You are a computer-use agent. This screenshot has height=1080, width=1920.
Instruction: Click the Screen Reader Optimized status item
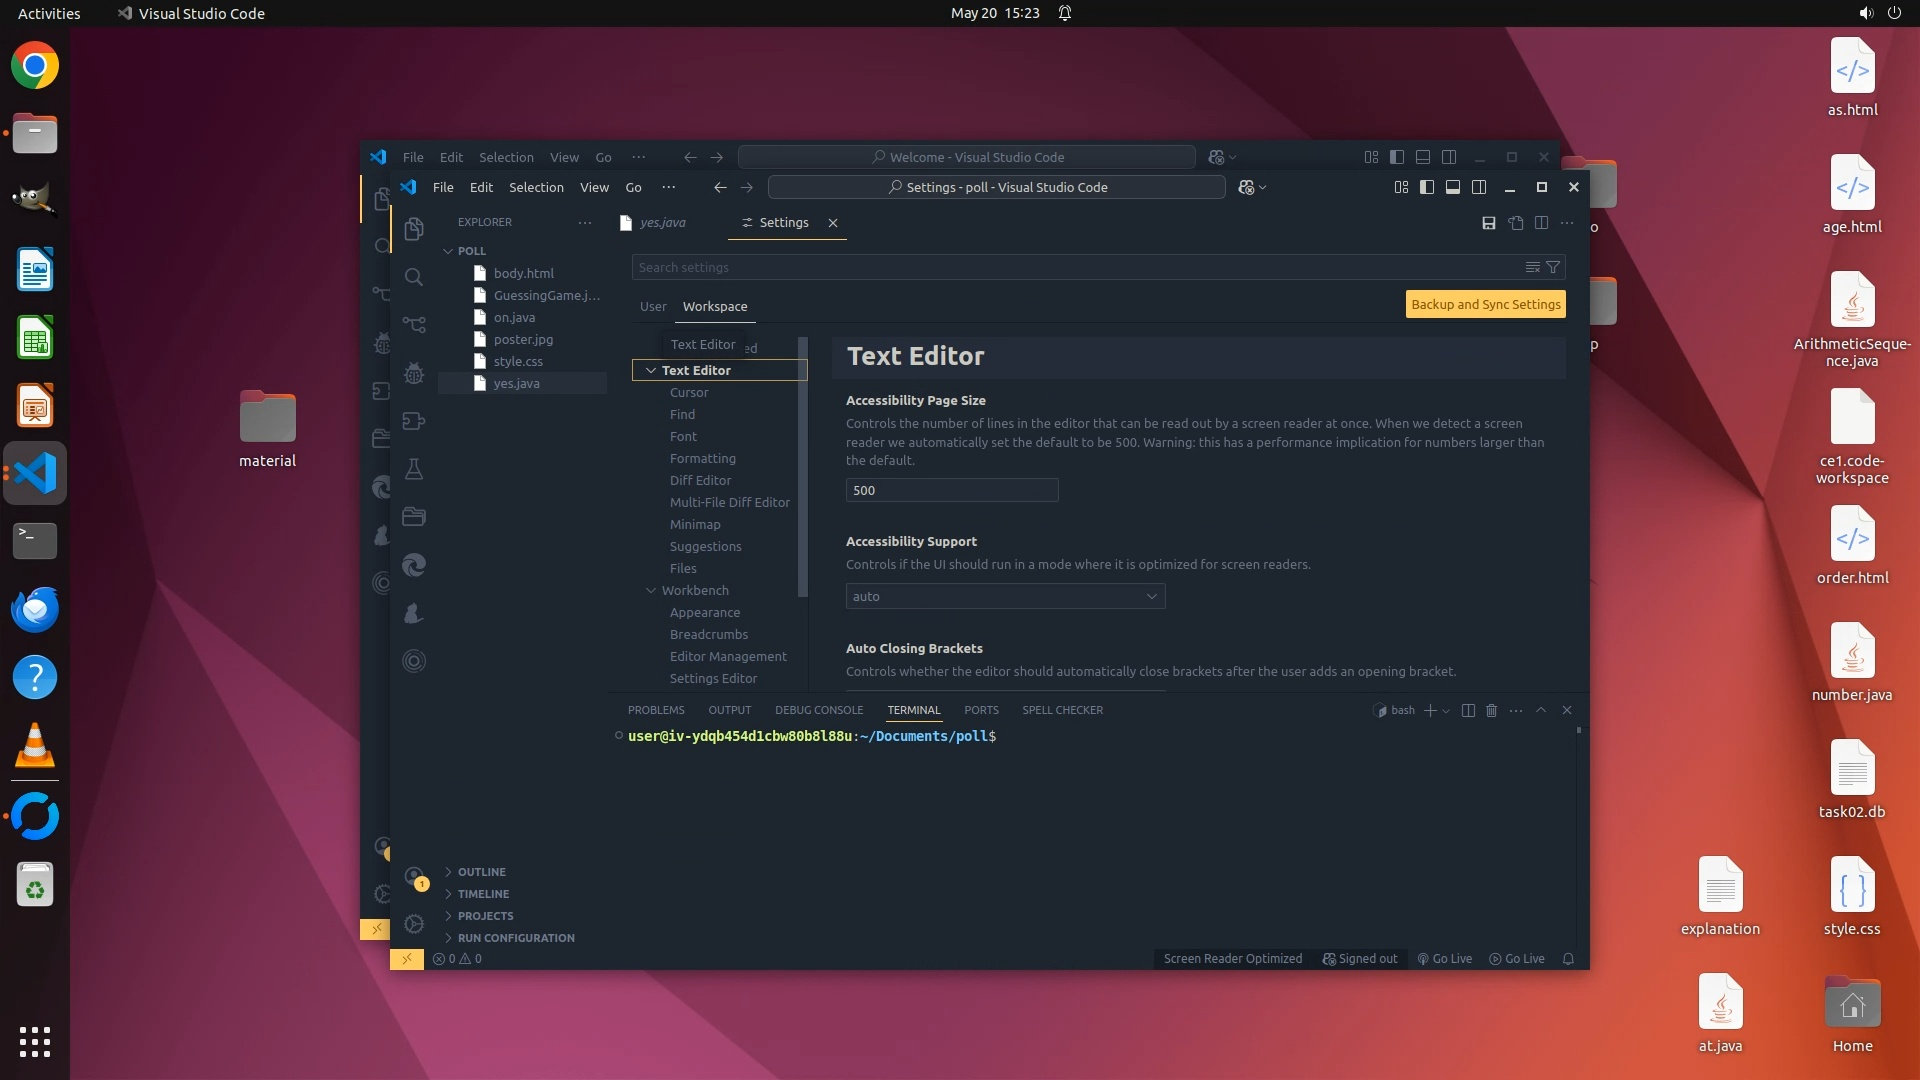point(1232,958)
